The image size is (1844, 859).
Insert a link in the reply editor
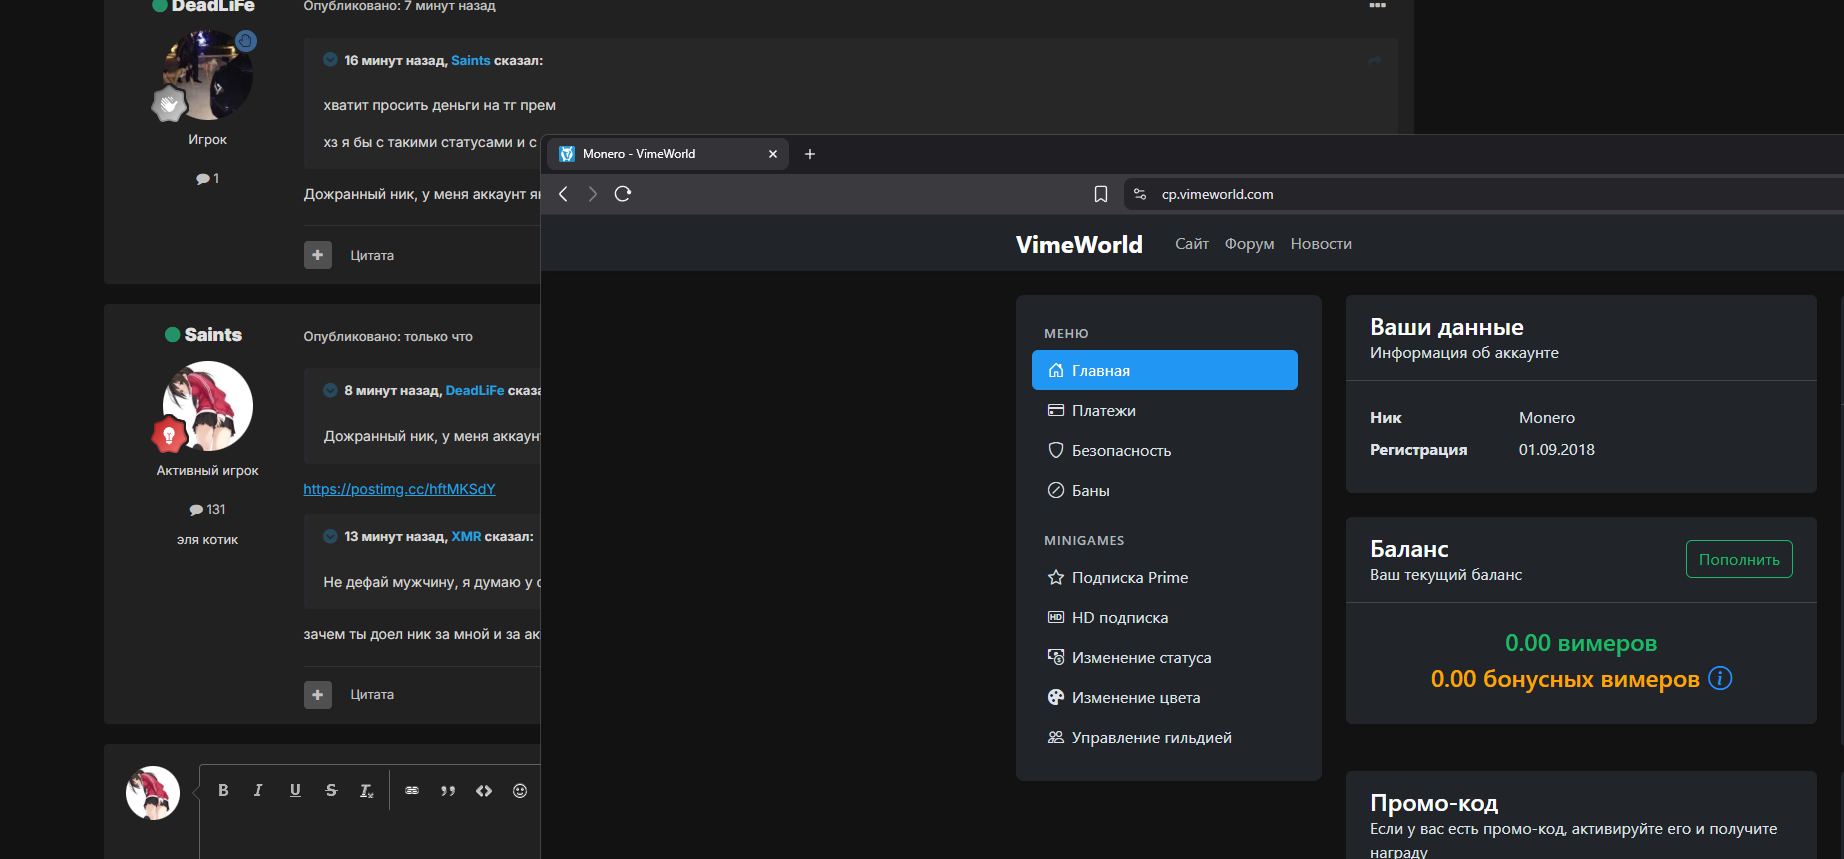(x=412, y=790)
